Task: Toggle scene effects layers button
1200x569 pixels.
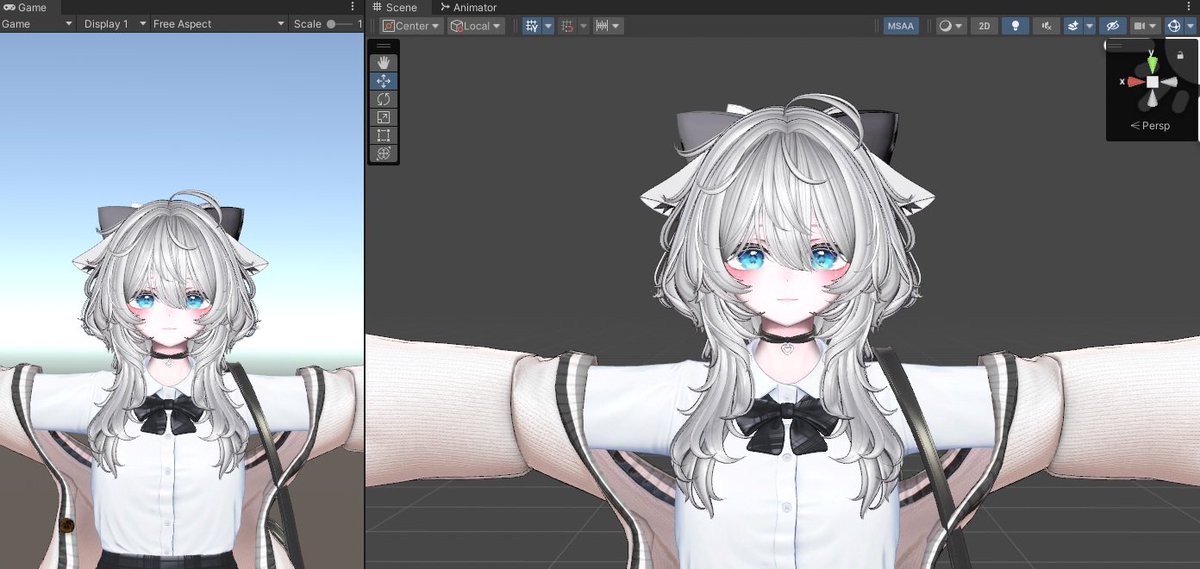Action: [x=1074, y=26]
